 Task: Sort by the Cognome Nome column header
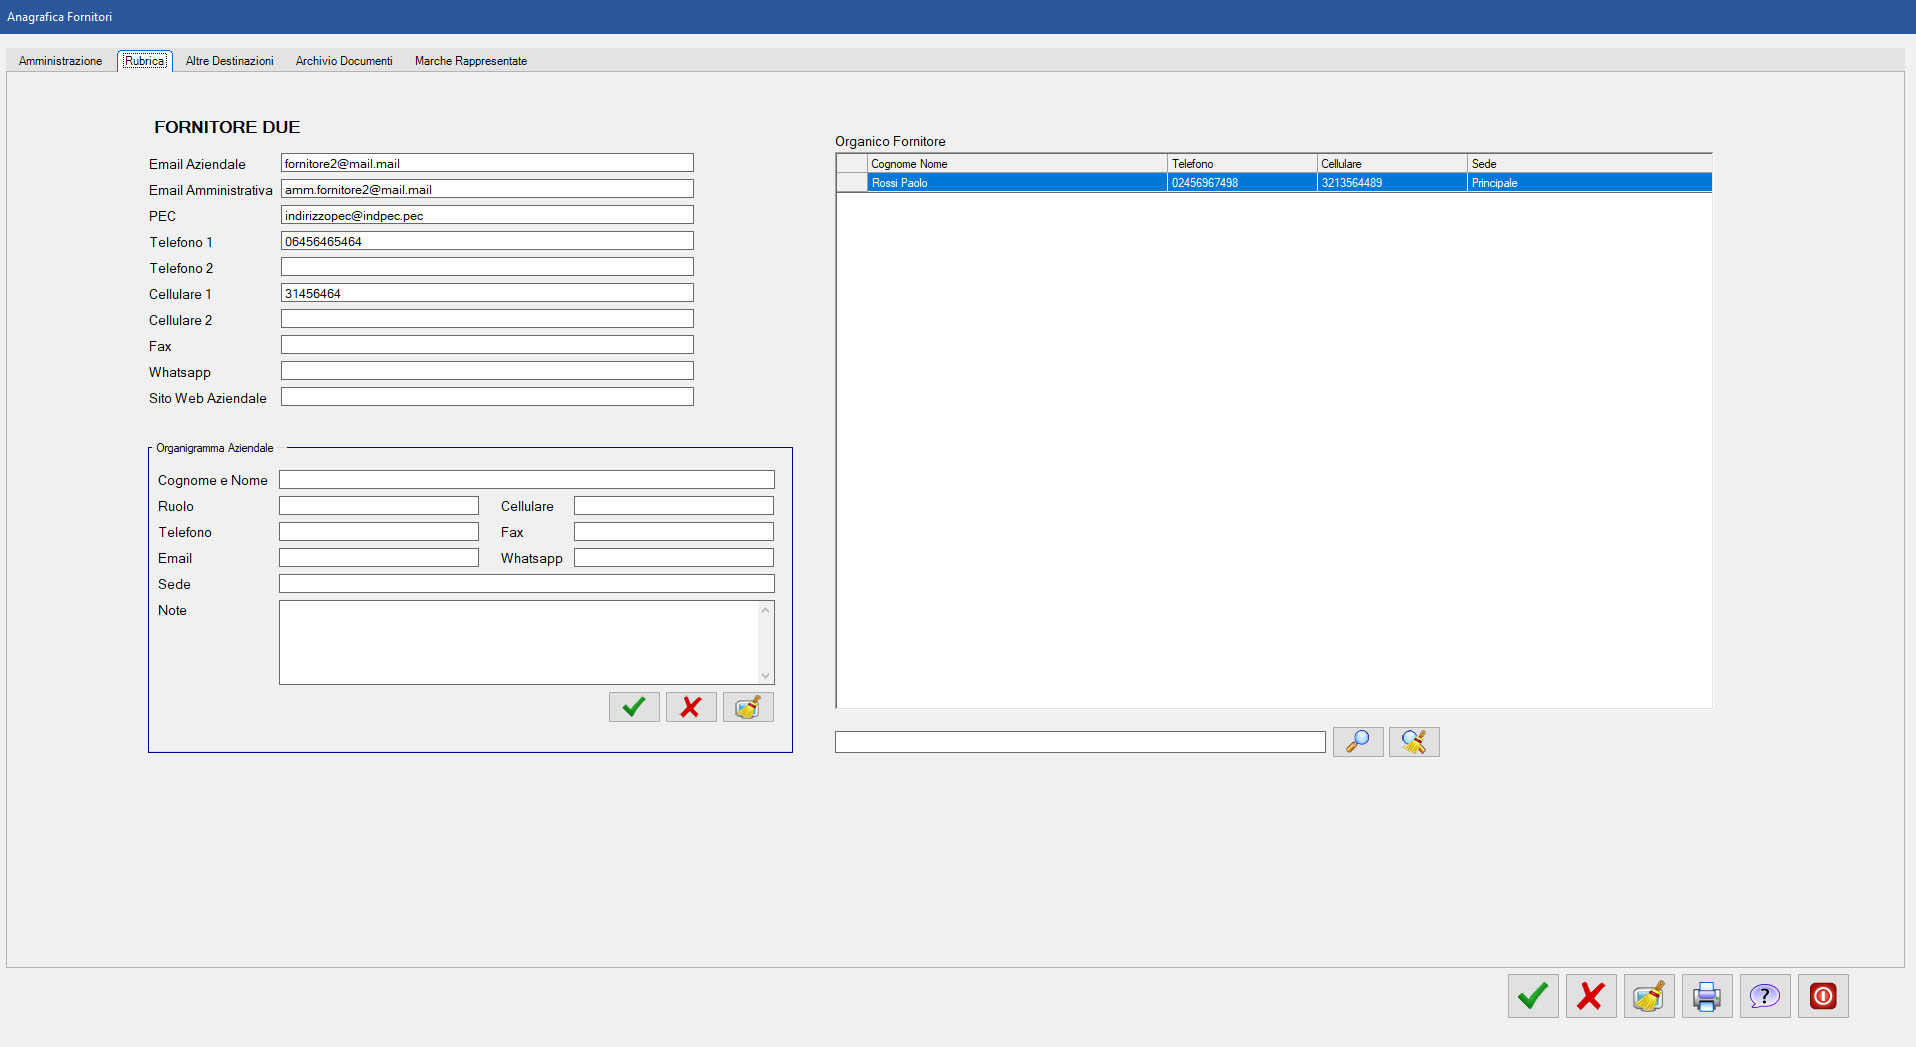[1015, 164]
